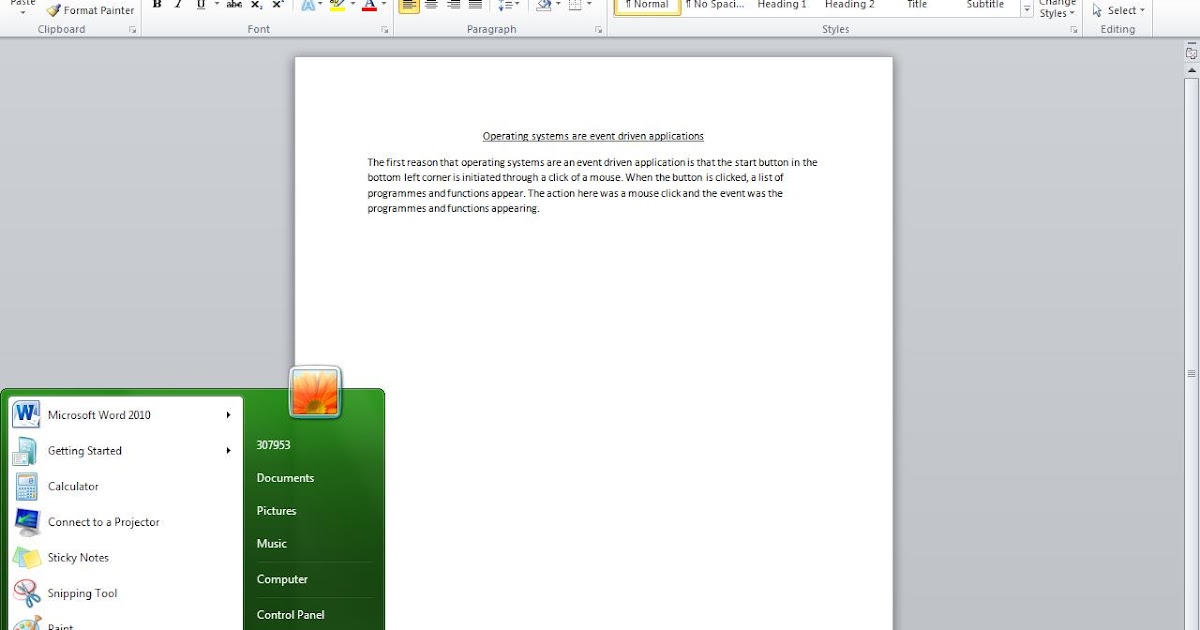Click the line spacing icon
Viewport: 1200px width, 630px height.
point(505,5)
